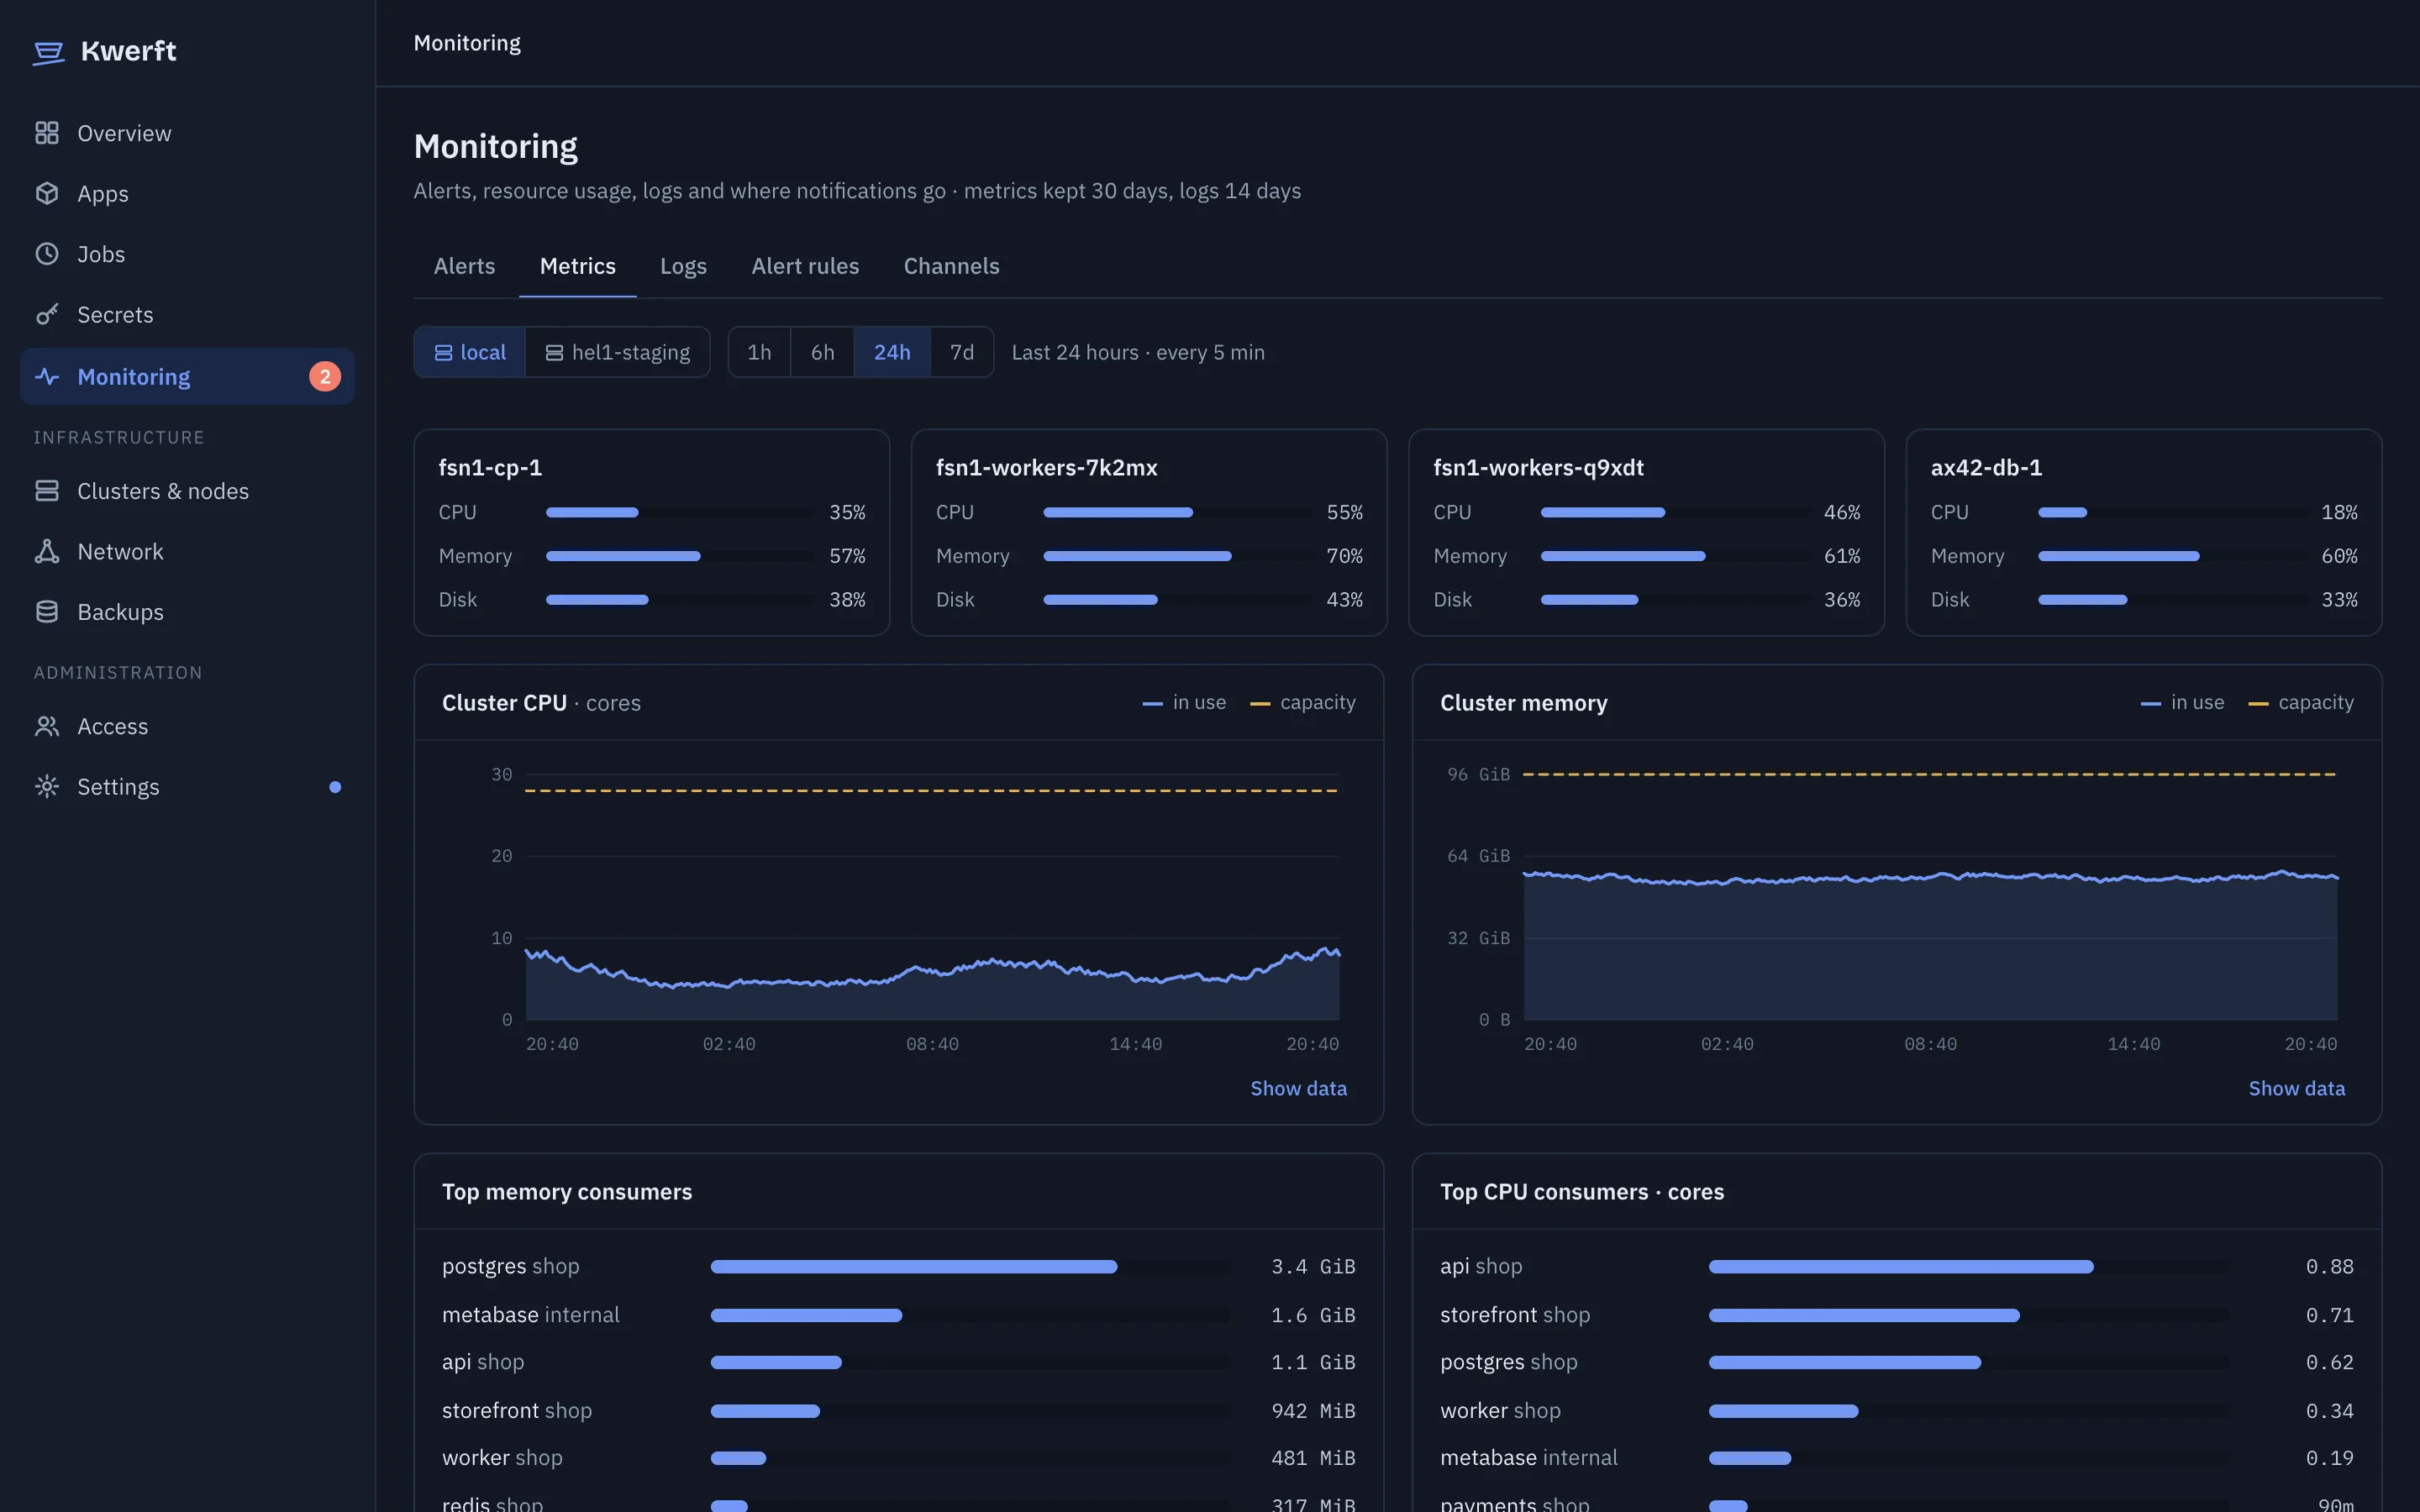Click the metabase internal 0.19 CPU row
Image resolution: width=2420 pixels, height=1512 pixels.
[x=1896, y=1458]
